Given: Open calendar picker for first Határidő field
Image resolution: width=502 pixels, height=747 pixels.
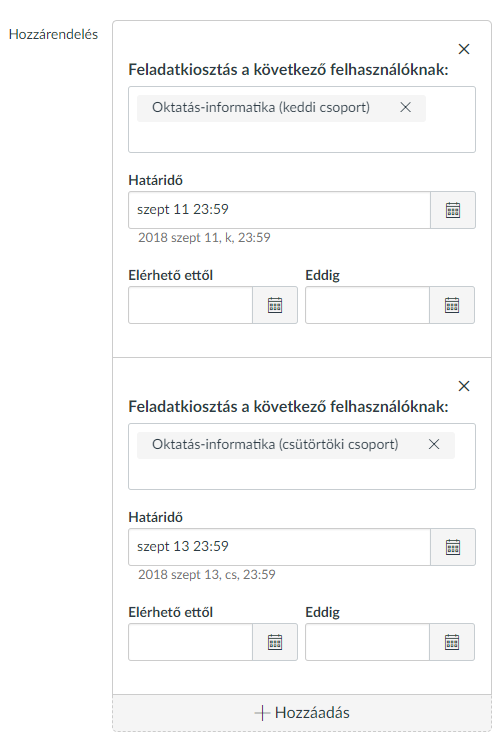Looking at the screenshot, I should [x=452, y=210].
